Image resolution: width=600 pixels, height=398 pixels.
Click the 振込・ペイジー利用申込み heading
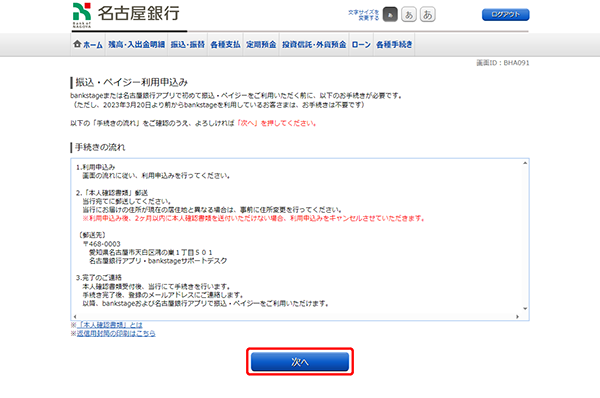coord(132,82)
